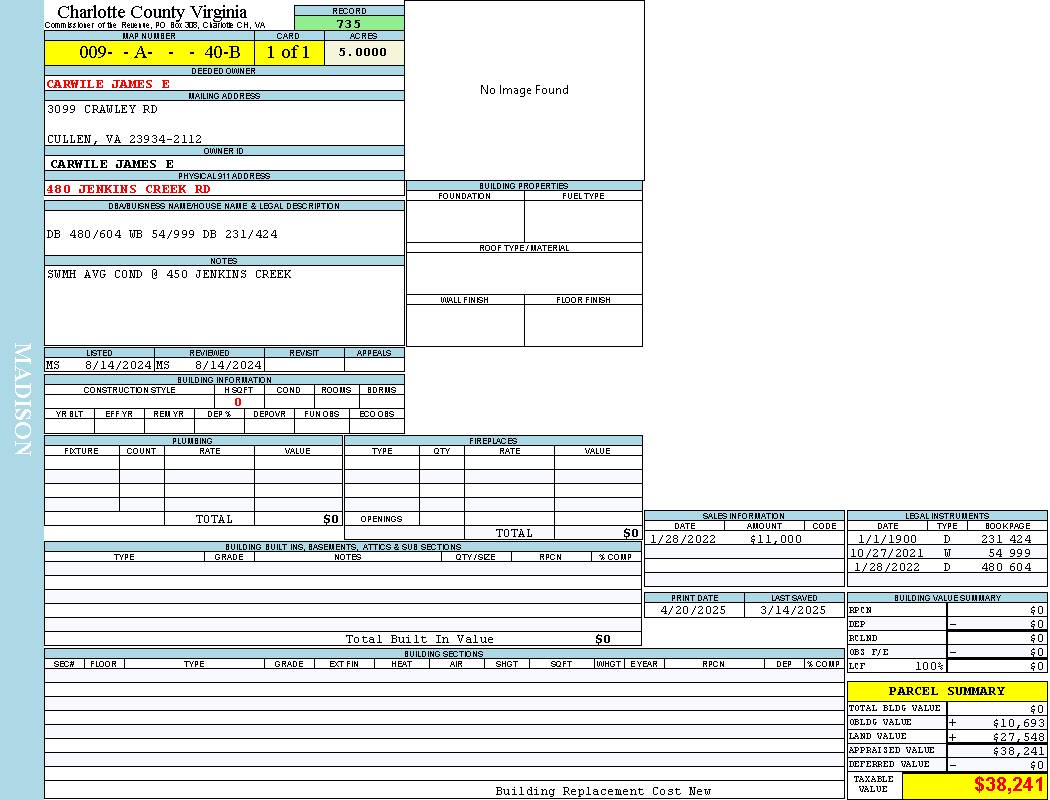Click the No Image Found placeholder

coord(524,90)
